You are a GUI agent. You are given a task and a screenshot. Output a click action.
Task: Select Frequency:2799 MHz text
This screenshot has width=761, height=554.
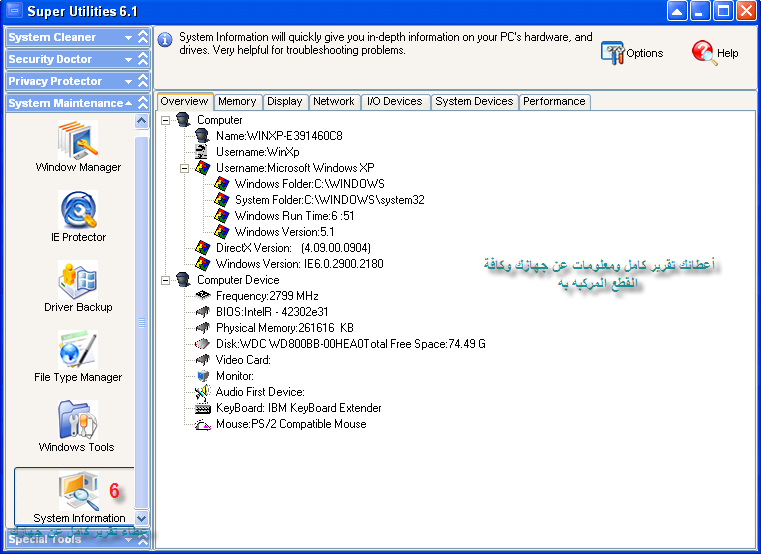(267, 296)
